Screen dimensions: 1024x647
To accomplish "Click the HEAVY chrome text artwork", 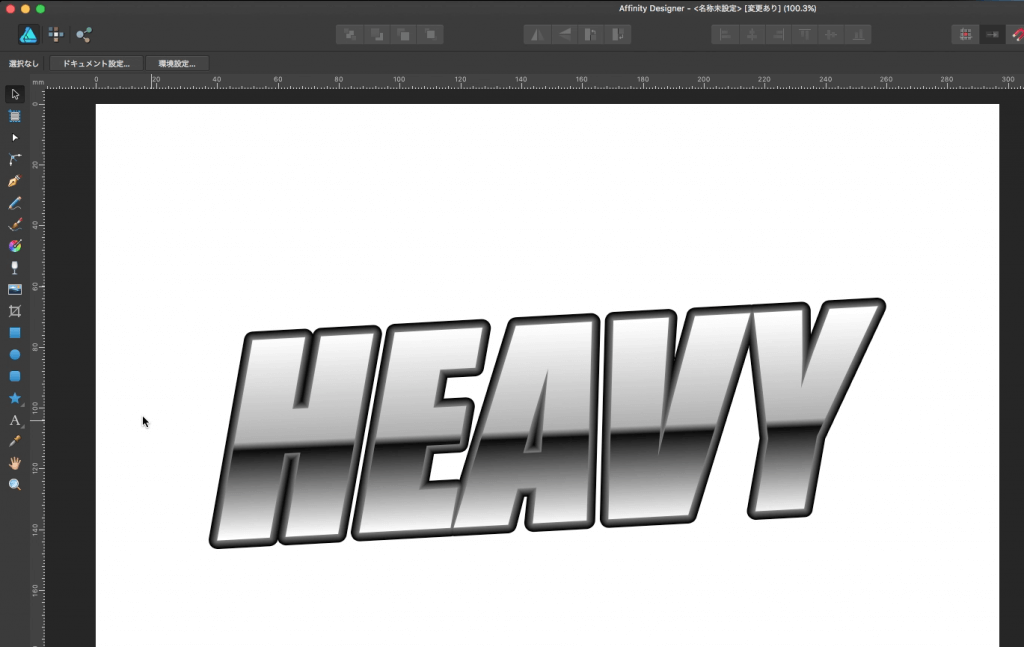I will point(547,423).
